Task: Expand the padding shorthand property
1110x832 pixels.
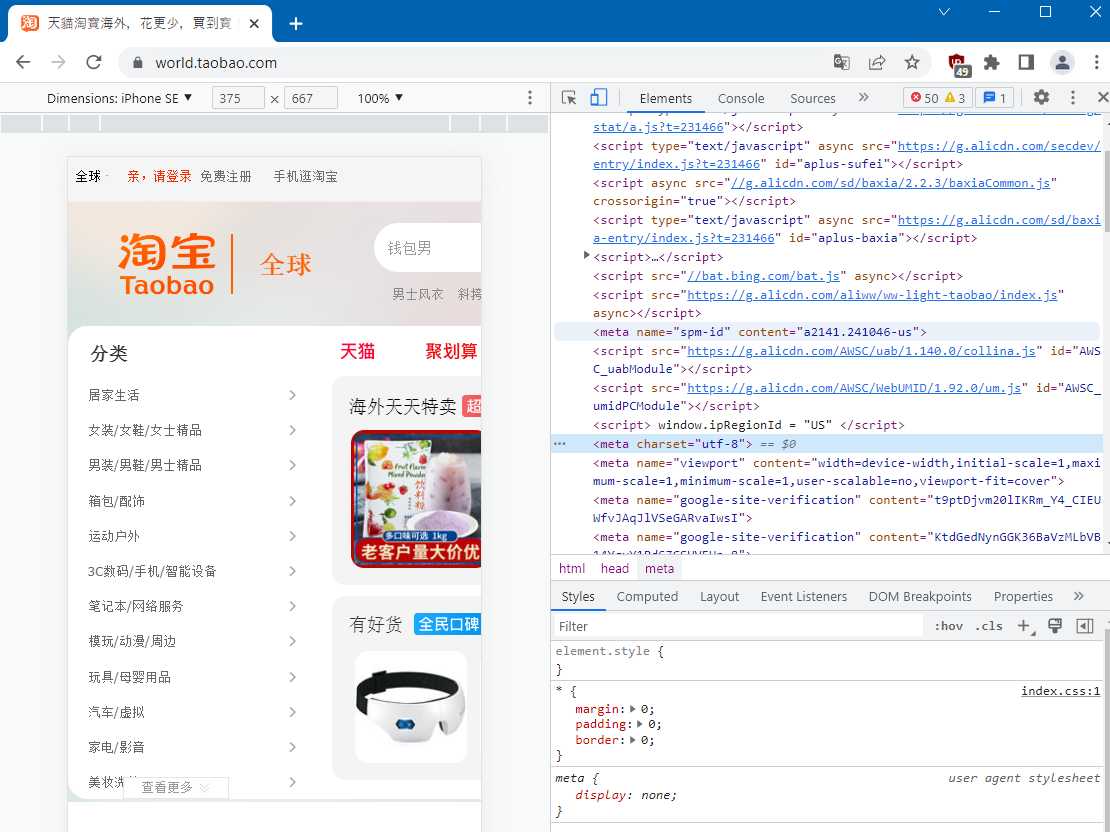Action: pos(639,724)
